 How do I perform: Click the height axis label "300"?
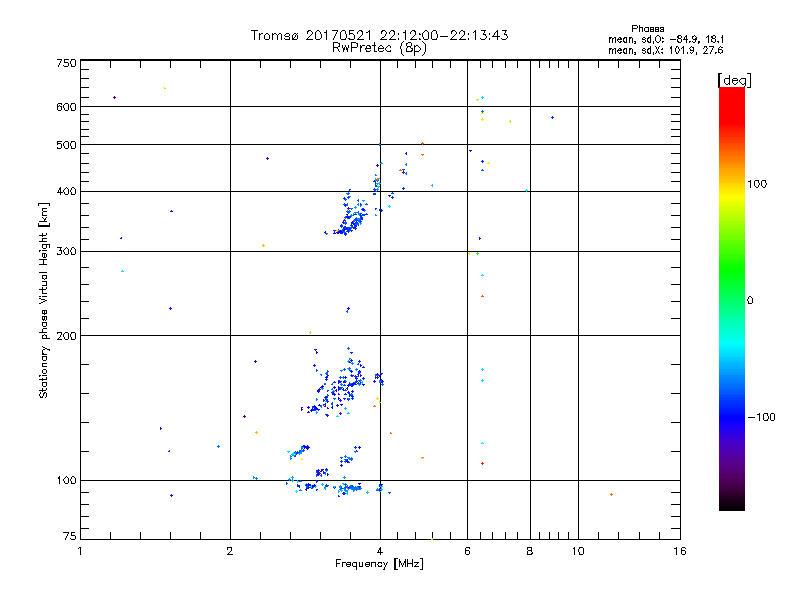(x=66, y=251)
